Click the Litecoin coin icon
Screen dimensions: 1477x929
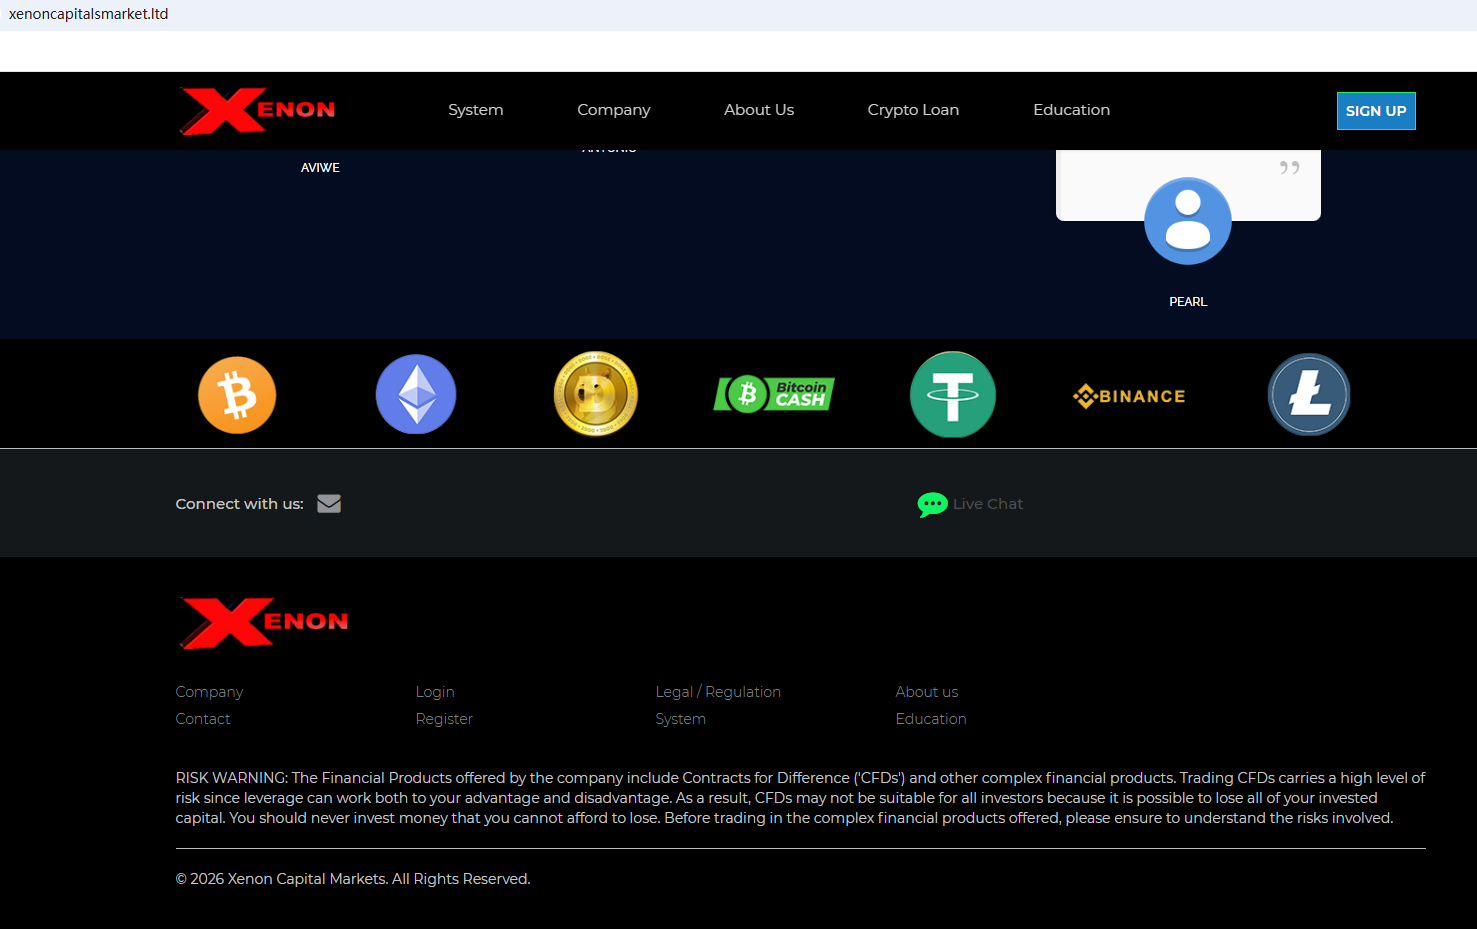click(x=1309, y=394)
